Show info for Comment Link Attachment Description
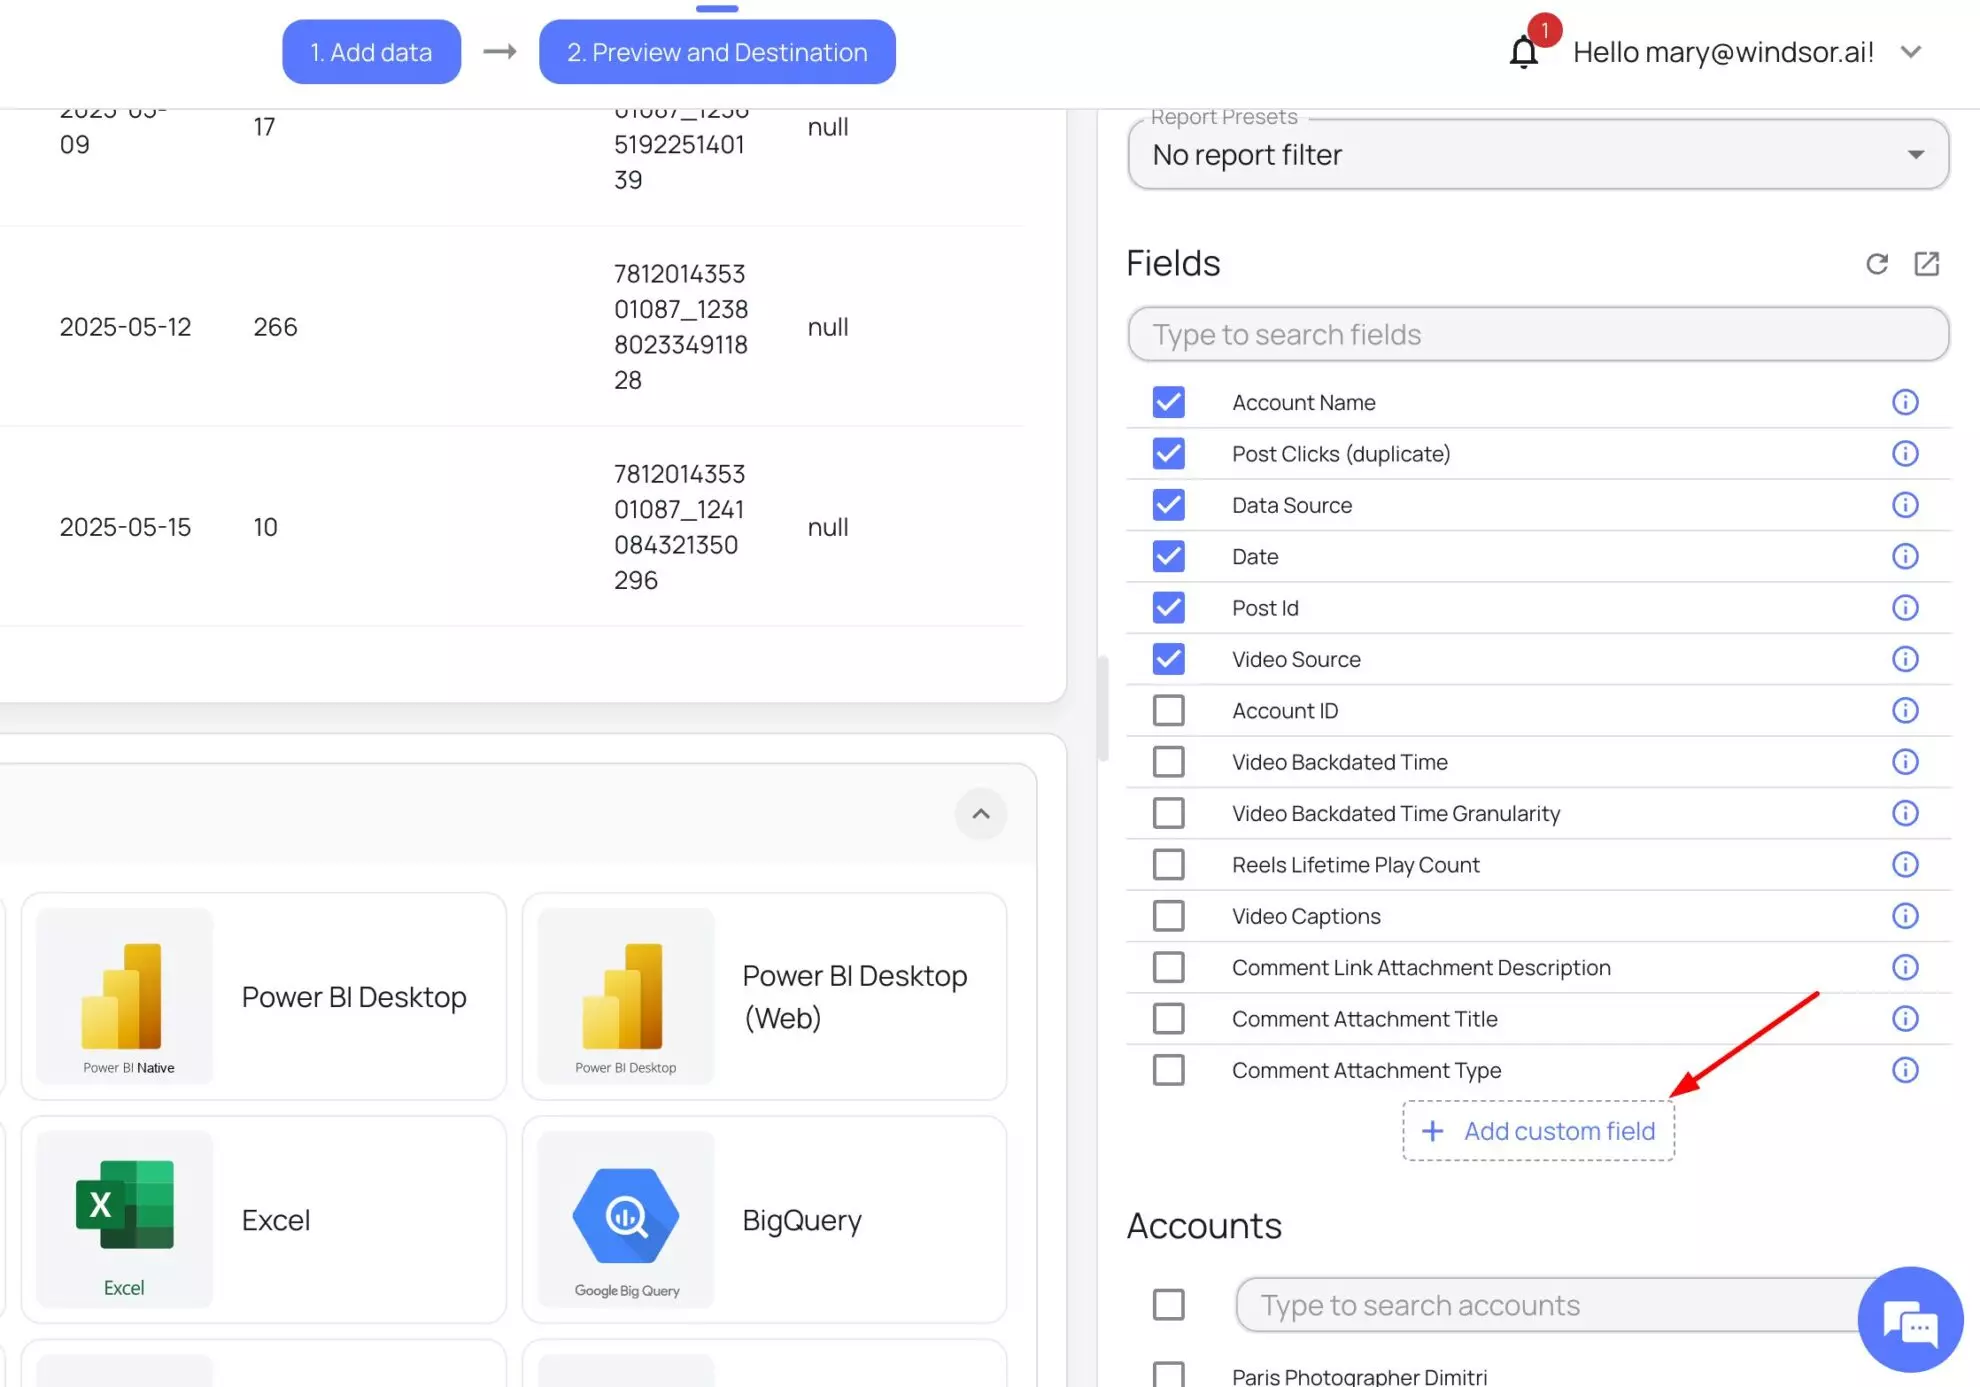Screen dimensions: 1980x1387 coord(1905,967)
